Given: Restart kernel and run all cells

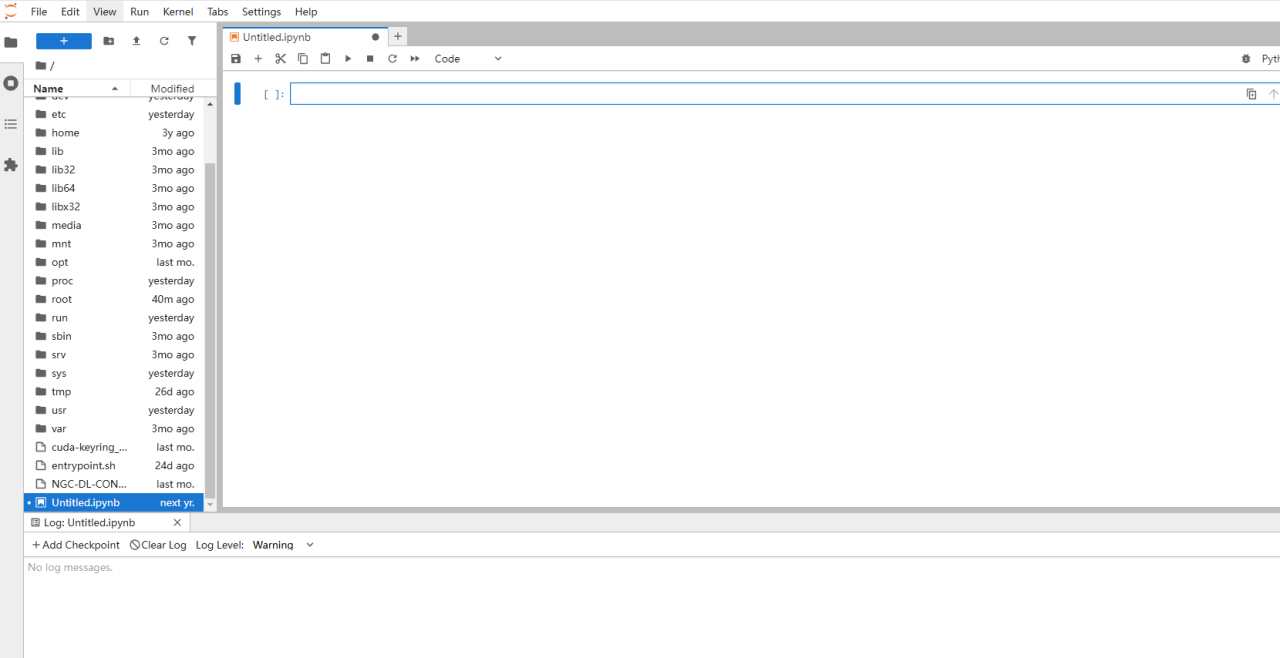Looking at the screenshot, I should coord(415,59).
